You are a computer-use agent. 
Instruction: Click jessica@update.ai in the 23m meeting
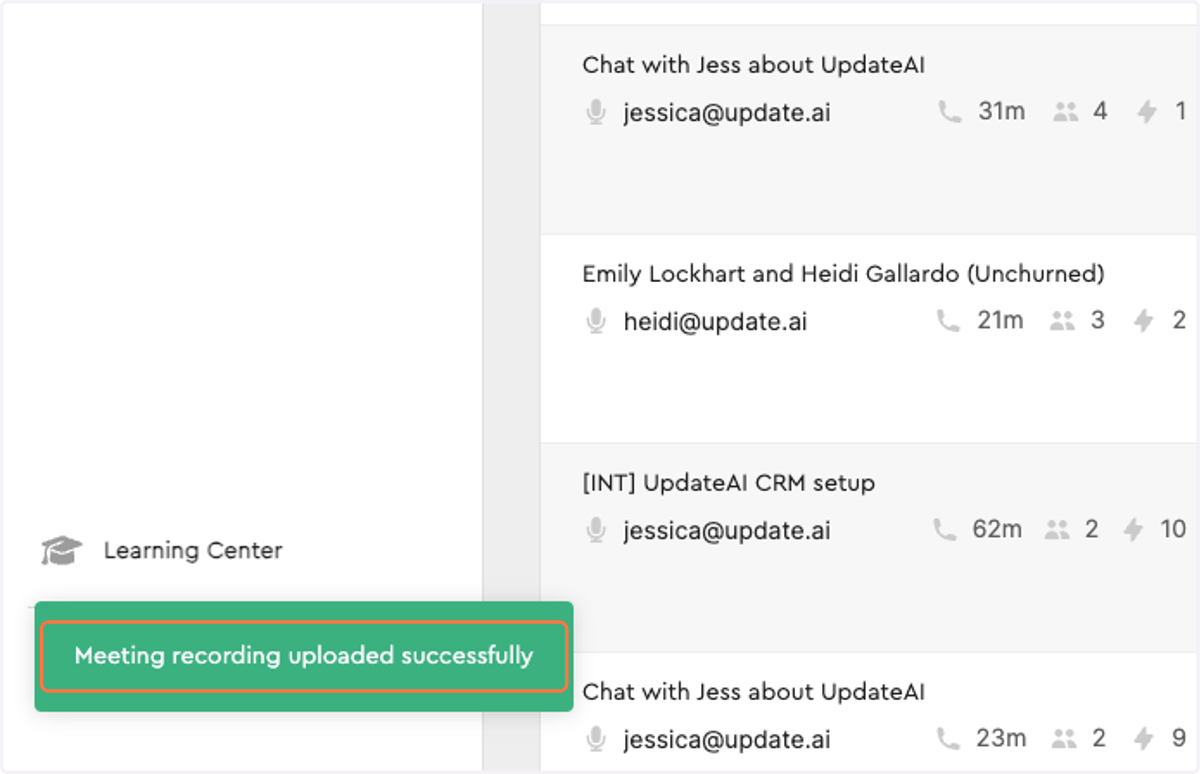tap(727, 739)
